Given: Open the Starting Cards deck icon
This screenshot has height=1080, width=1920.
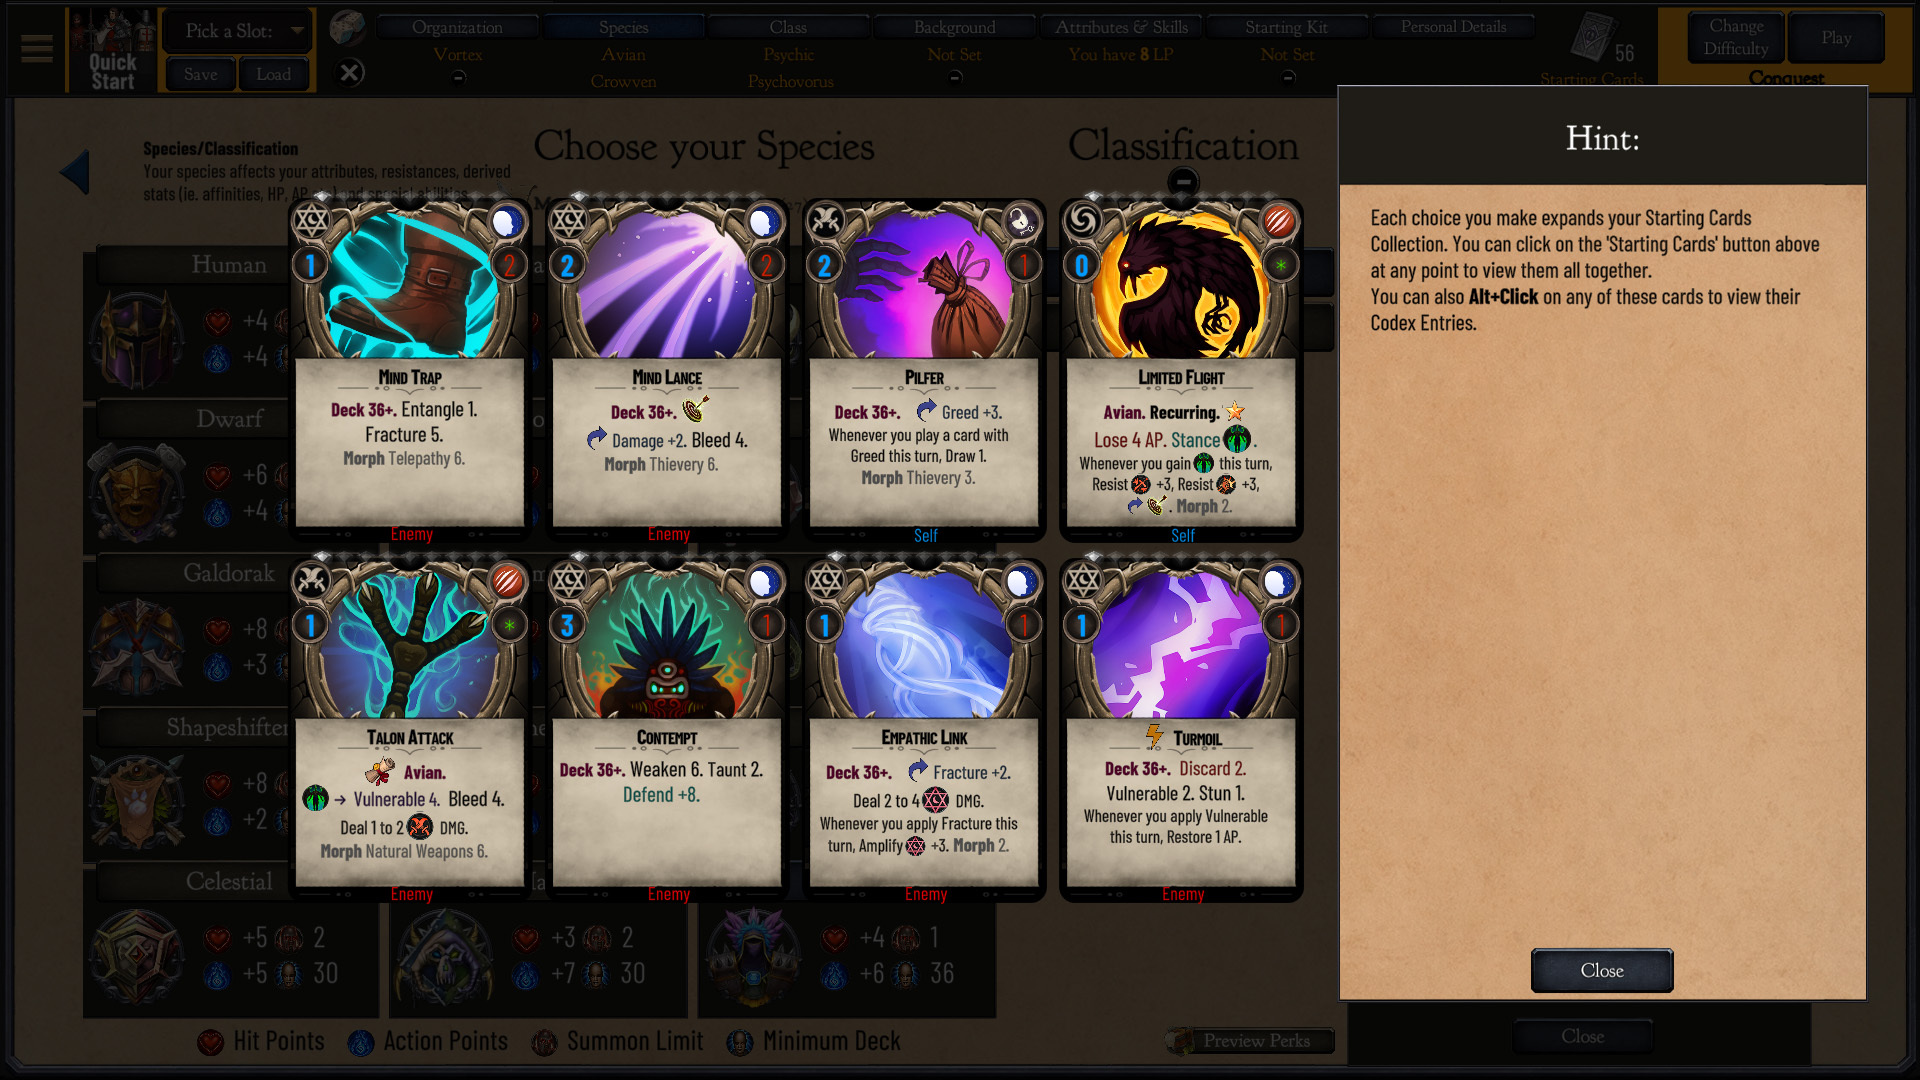Looking at the screenshot, I should coord(1592,40).
